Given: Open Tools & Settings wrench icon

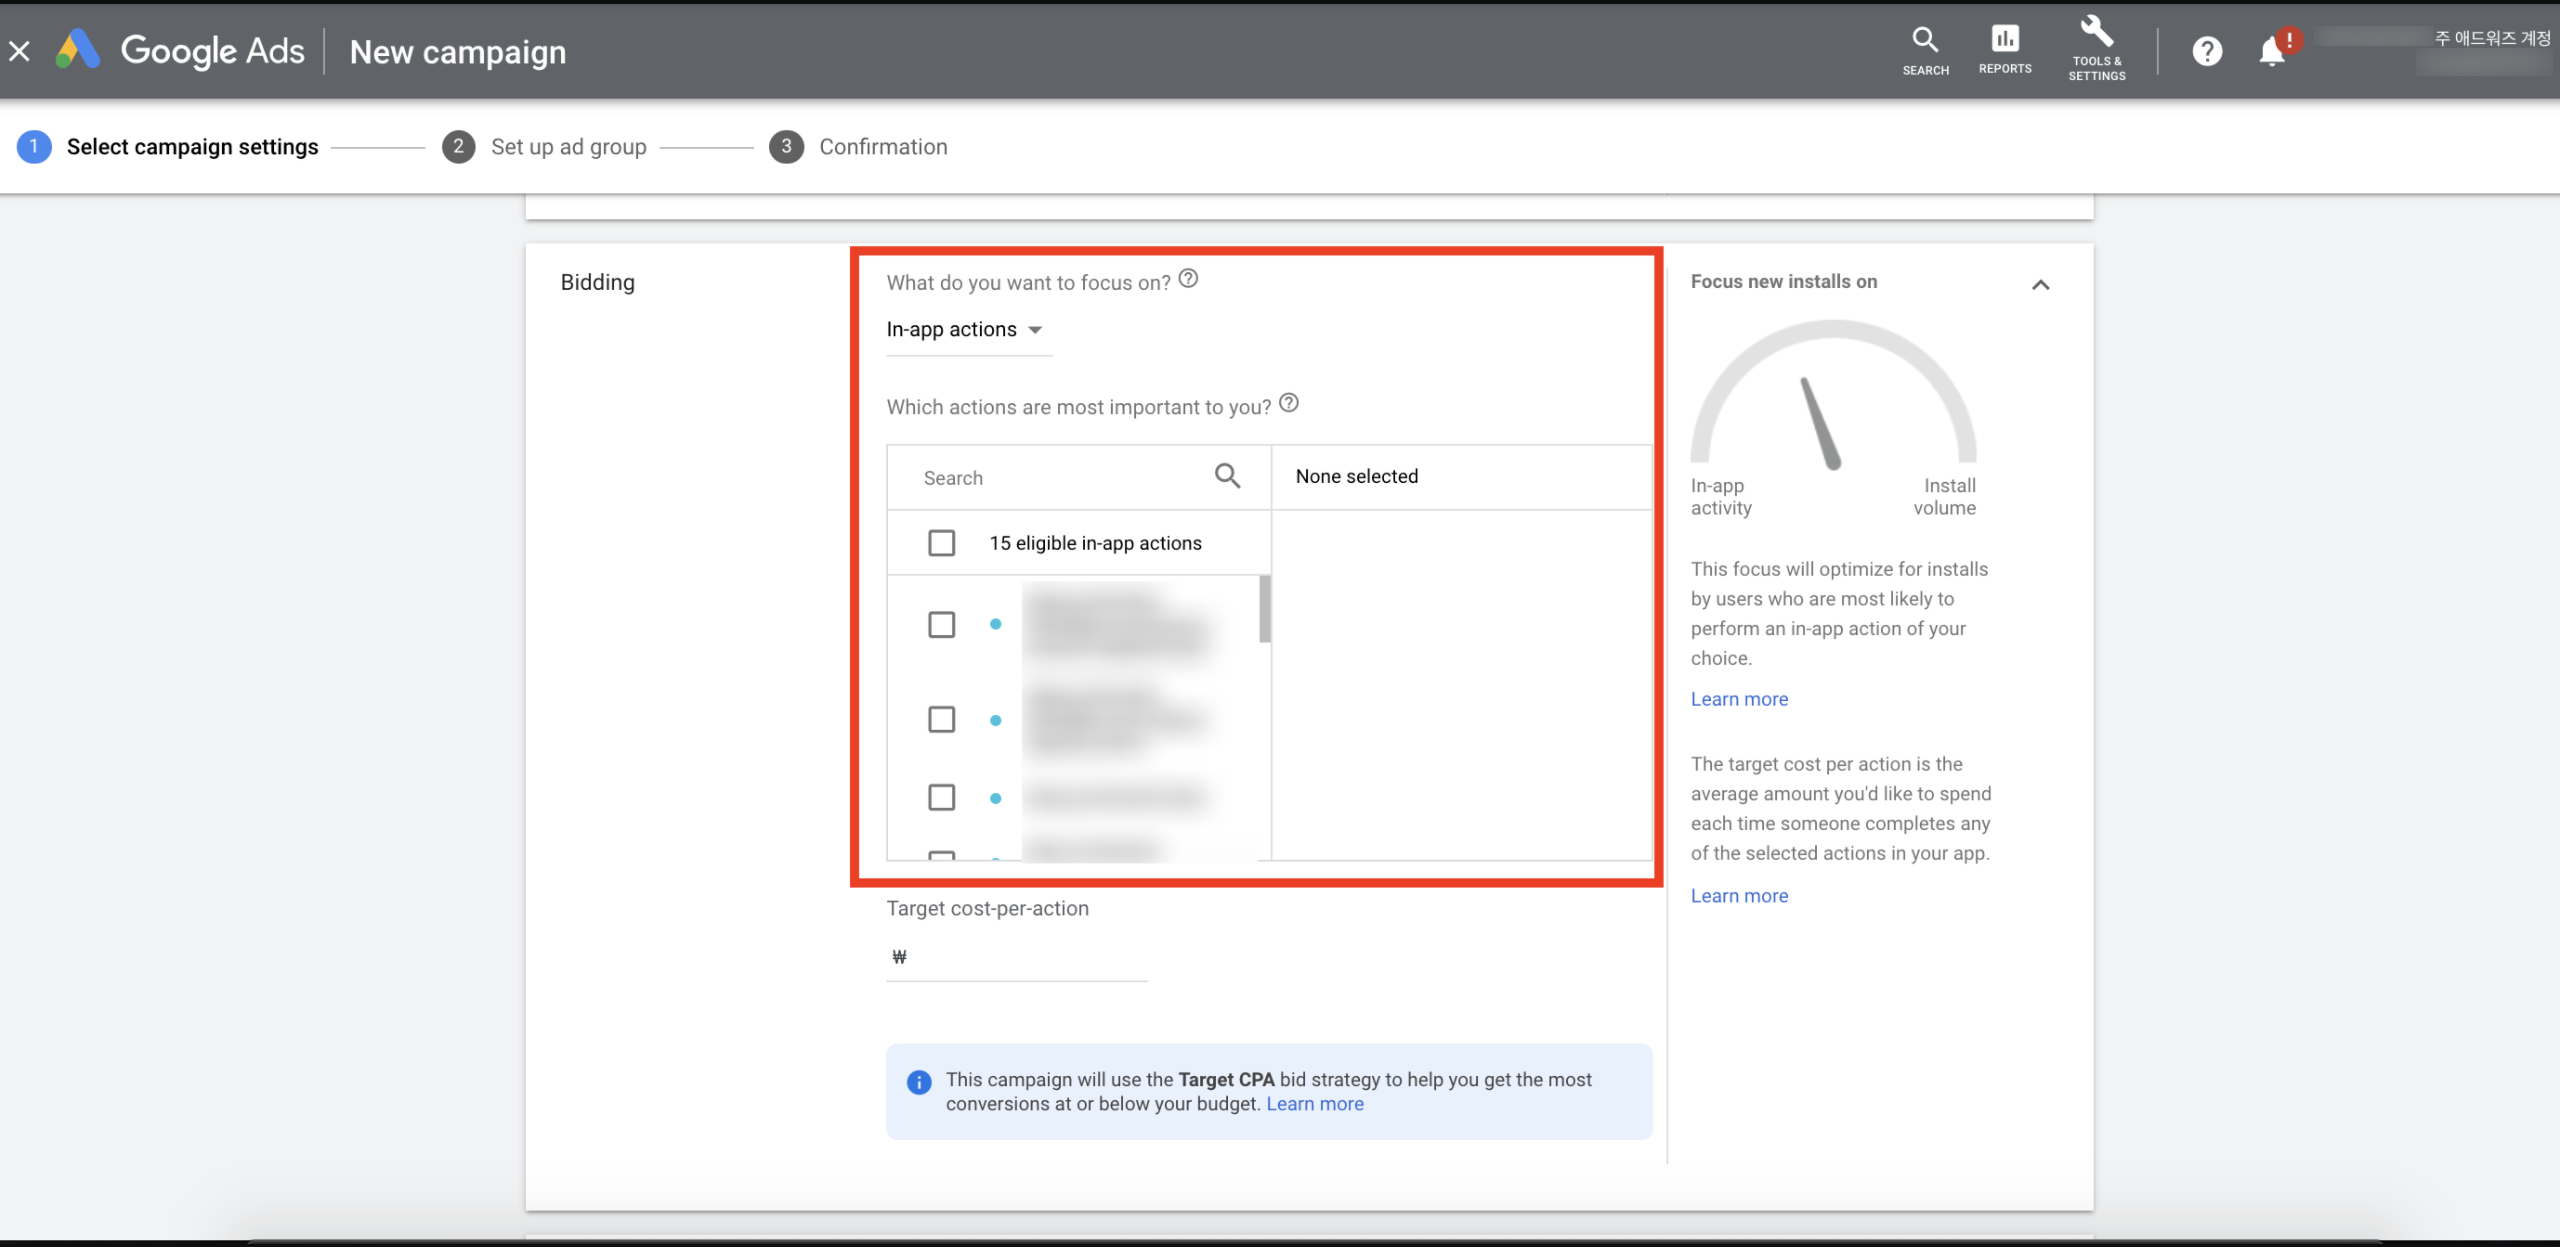Looking at the screenshot, I should point(2096,33).
